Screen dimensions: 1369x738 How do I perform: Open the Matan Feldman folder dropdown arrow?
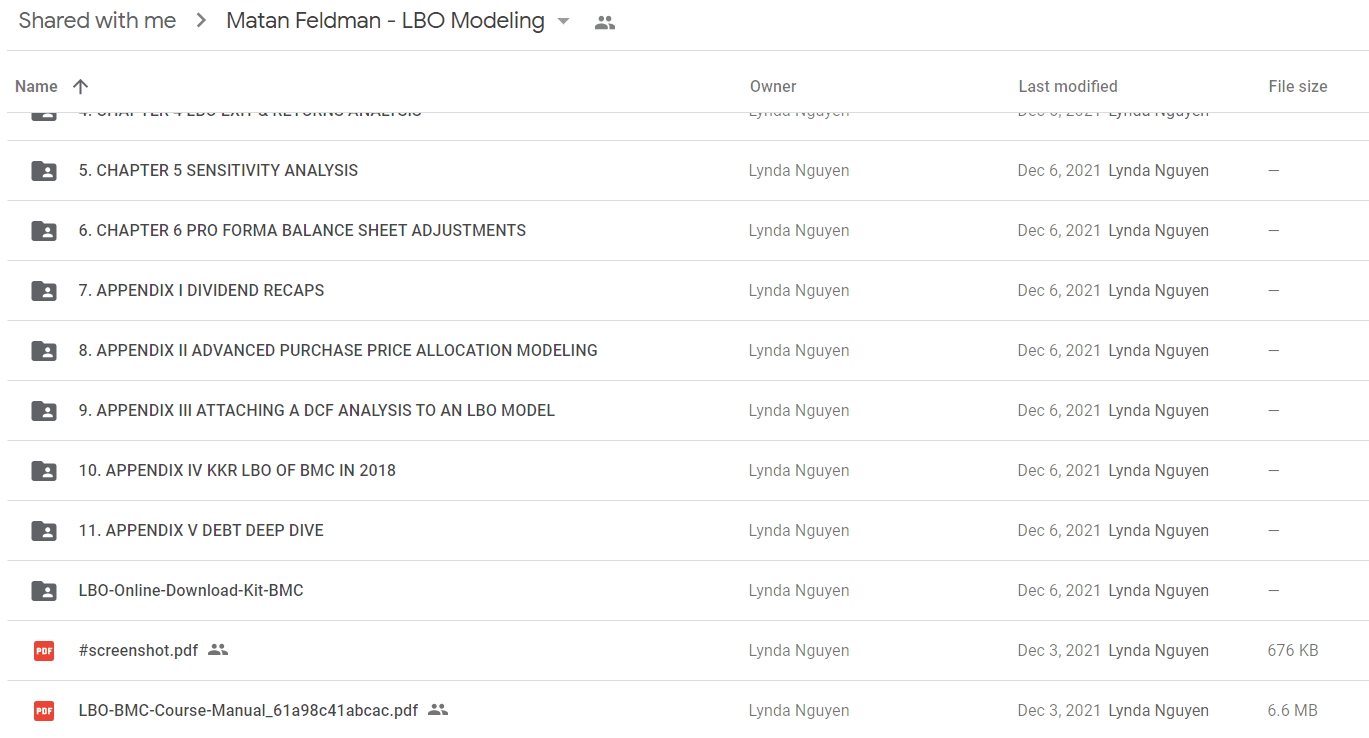pyautogui.click(x=563, y=21)
